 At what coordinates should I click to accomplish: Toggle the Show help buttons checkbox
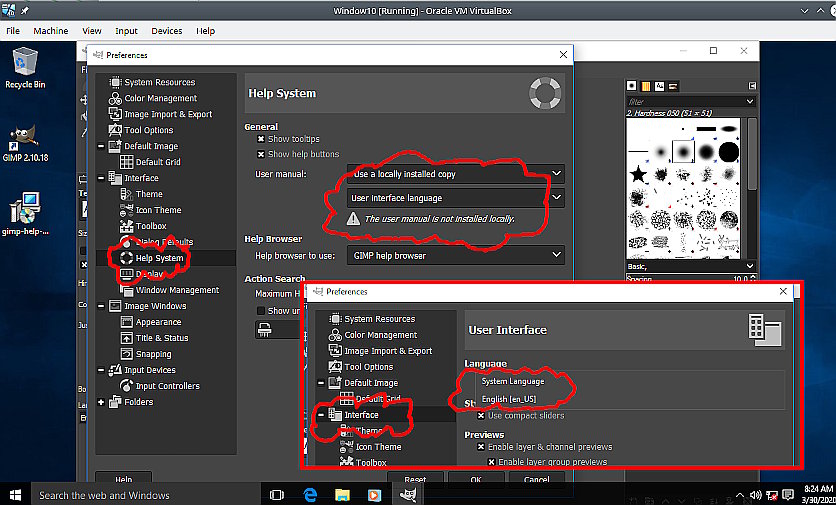261,154
